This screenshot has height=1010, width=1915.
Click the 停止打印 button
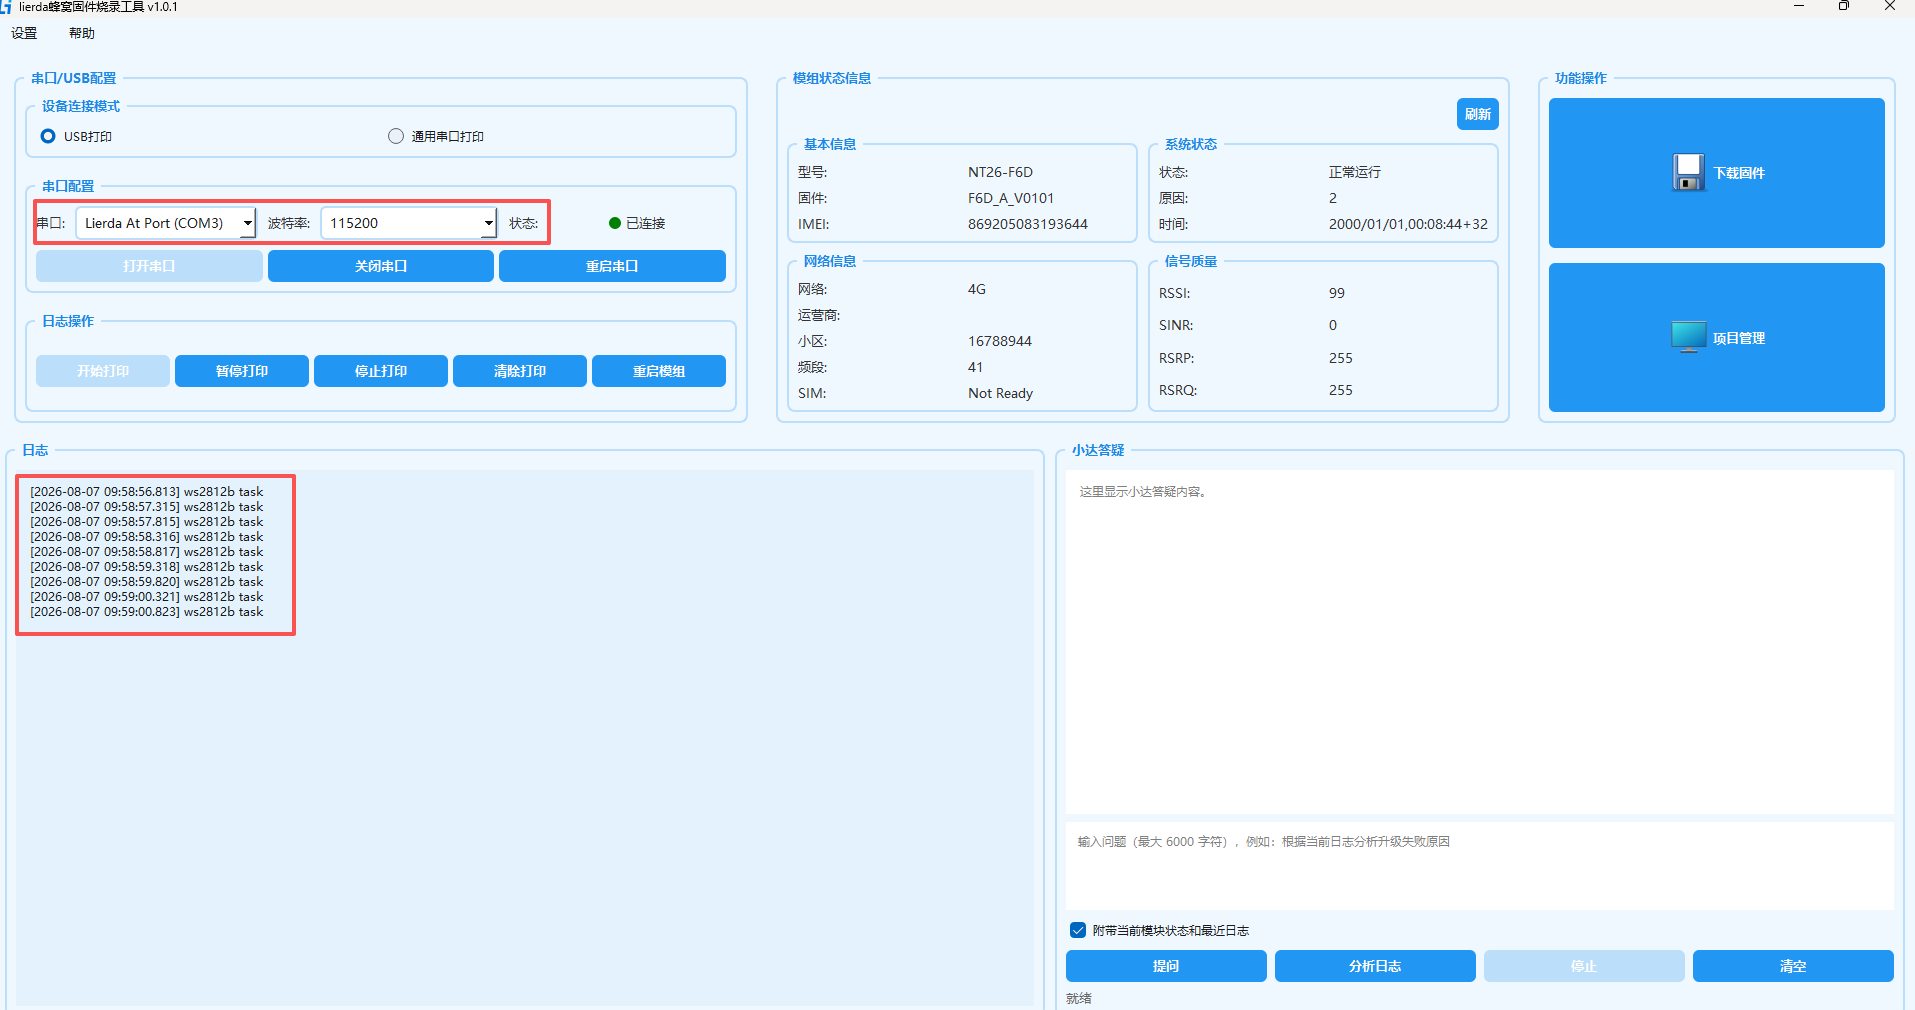381,371
